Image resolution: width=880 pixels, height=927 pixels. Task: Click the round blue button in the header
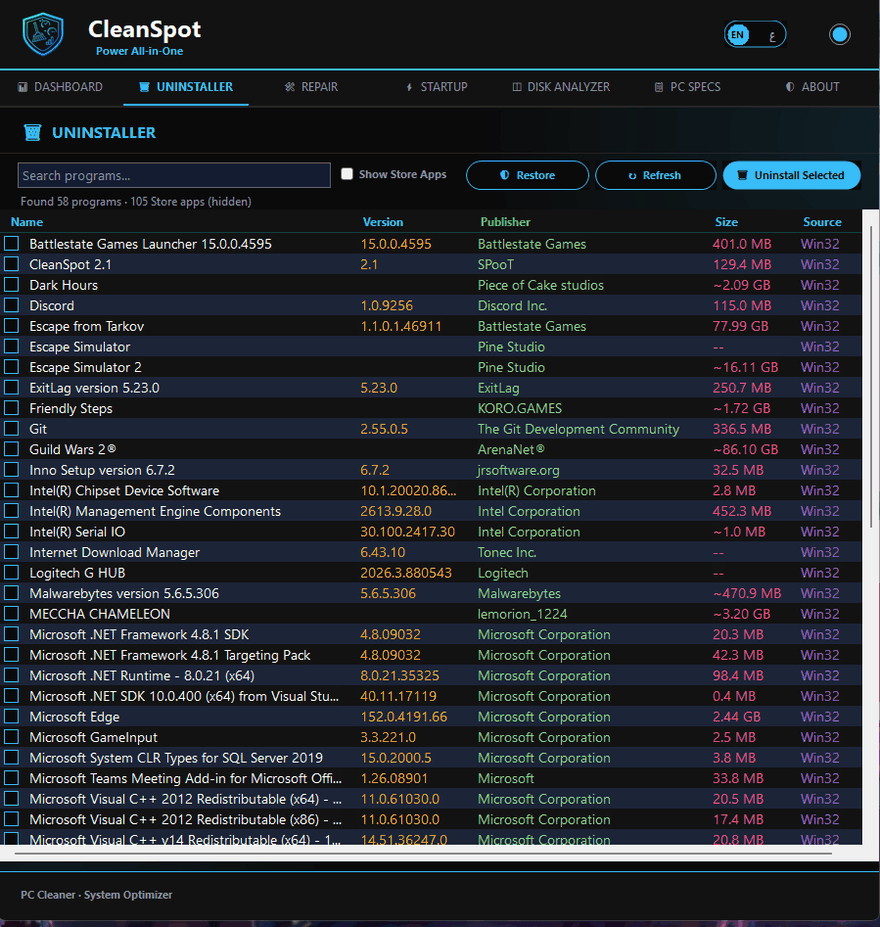pos(839,34)
